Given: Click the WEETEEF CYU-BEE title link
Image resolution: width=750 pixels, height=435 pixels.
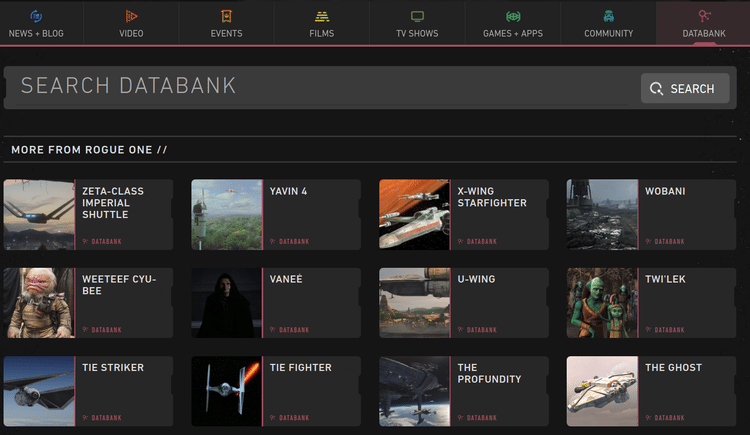Looking at the screenshot, I should tap(119, 285).
